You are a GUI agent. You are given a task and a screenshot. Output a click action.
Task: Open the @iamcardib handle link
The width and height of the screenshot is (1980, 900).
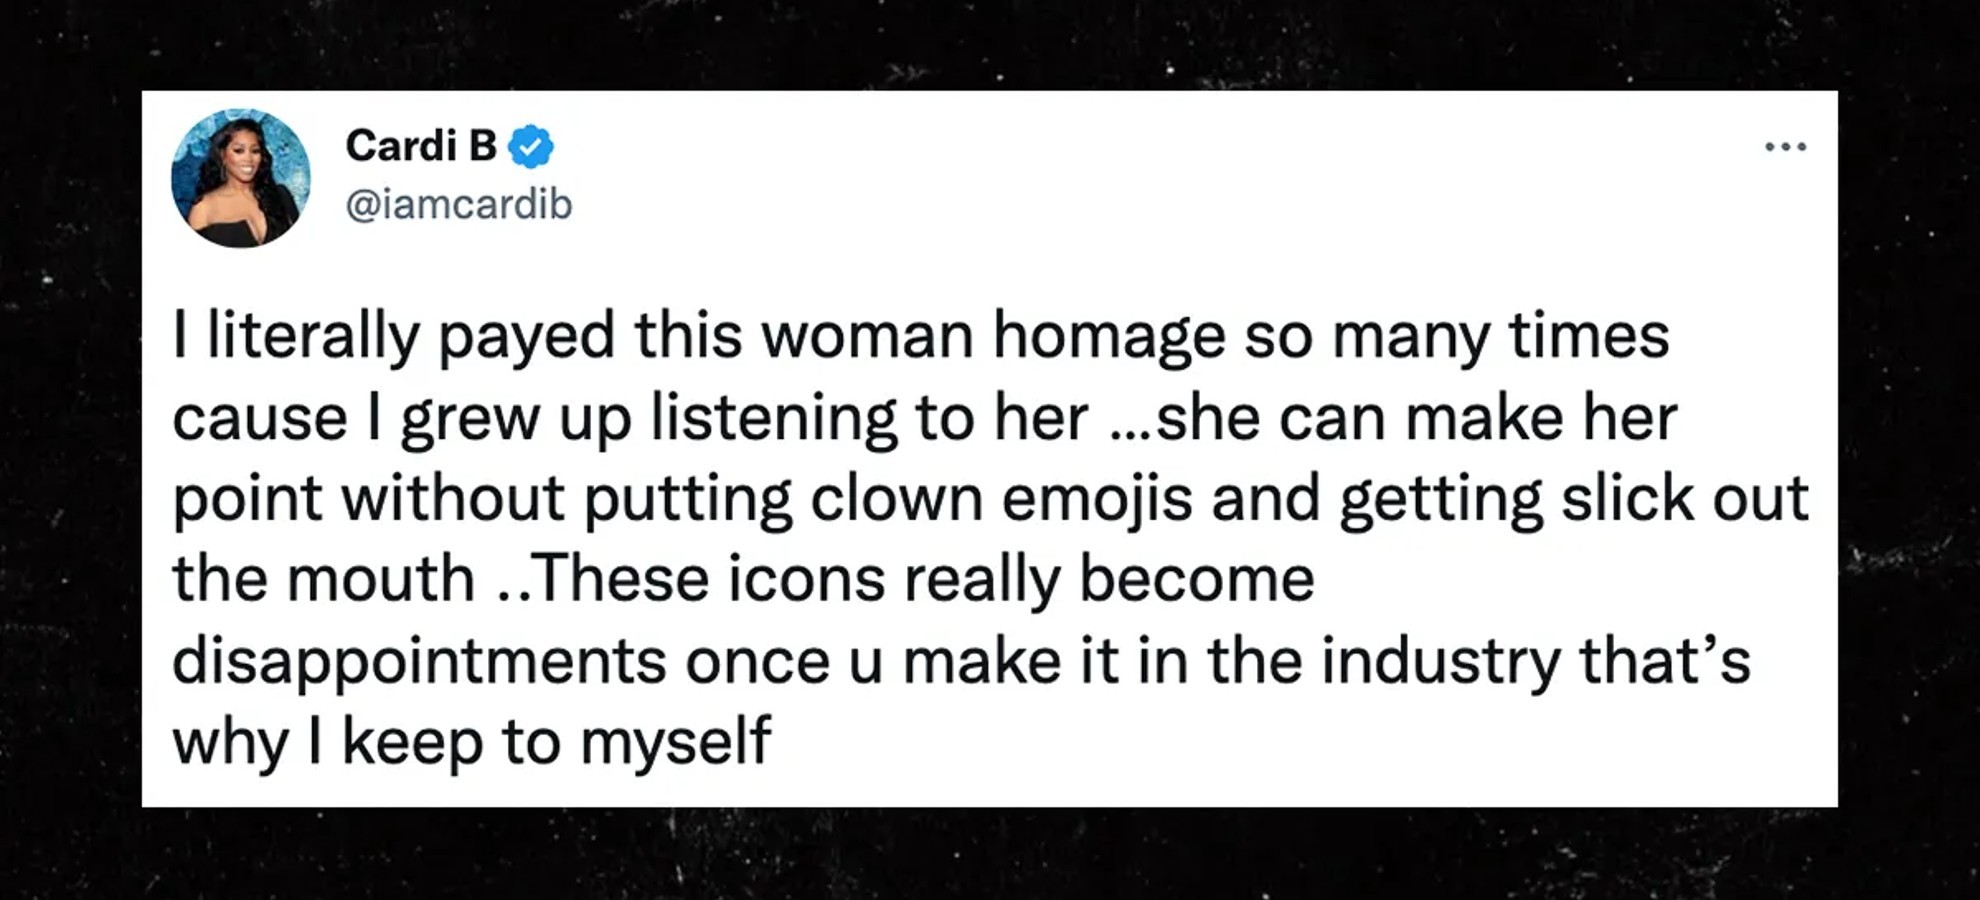(x=458, y=204)
